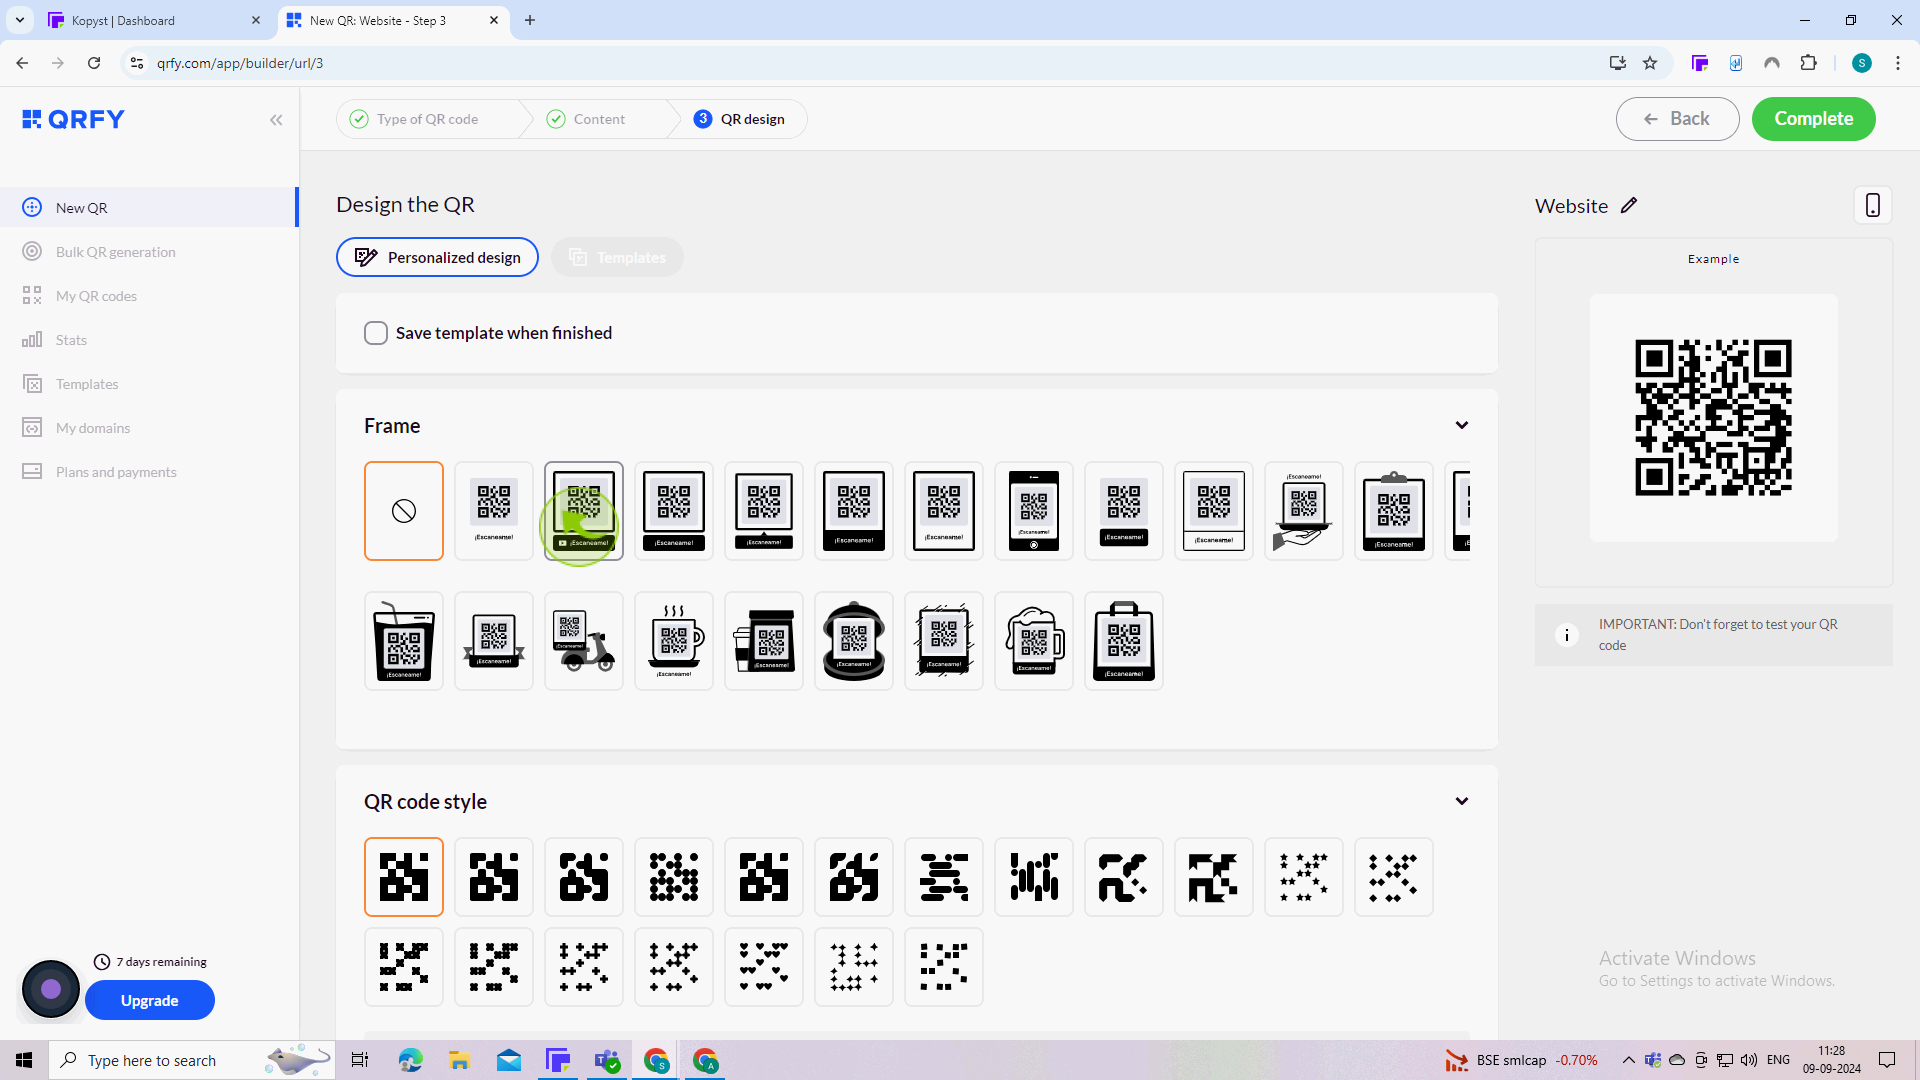This screenshot has height=1080, width=1920.
Task: Open My QR codes in sidebar
Action: [x=96, y=296]
